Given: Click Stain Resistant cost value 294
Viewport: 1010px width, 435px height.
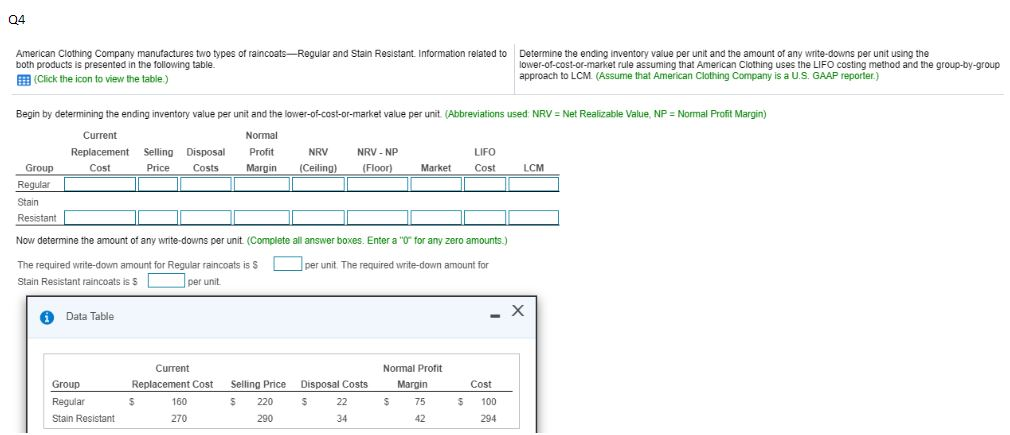Looking at the screenshot, I should pyautogui.click(x=489, y=418).
